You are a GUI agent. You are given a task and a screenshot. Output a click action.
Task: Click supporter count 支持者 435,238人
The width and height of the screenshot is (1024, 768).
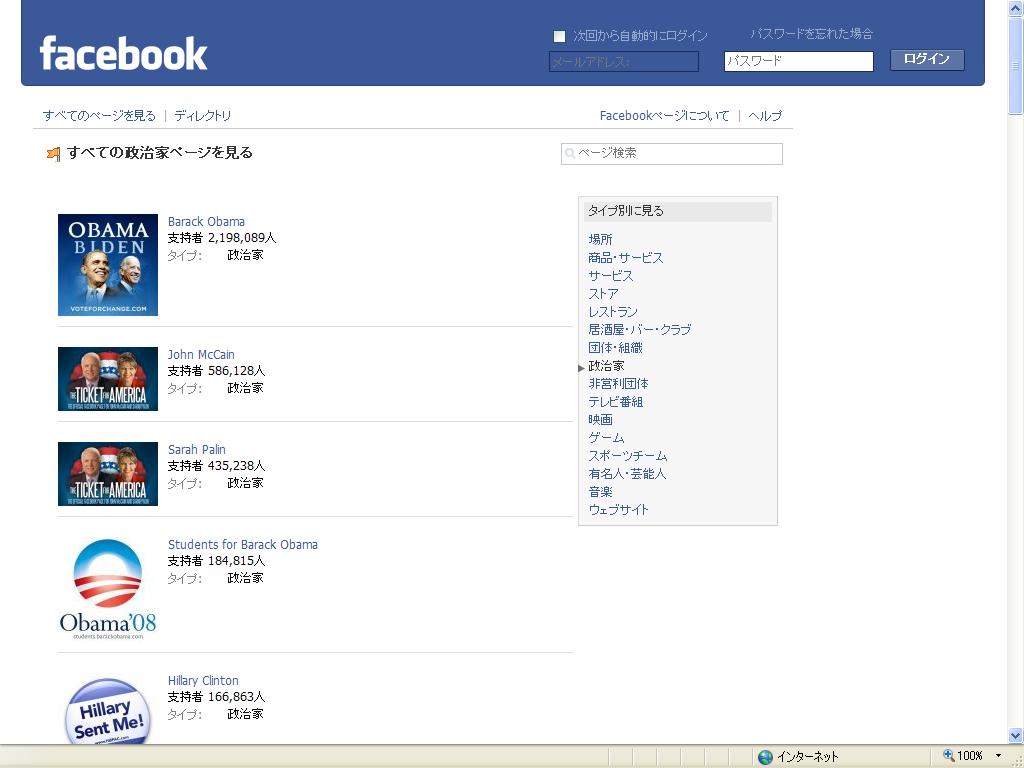[x=216, y=466]
